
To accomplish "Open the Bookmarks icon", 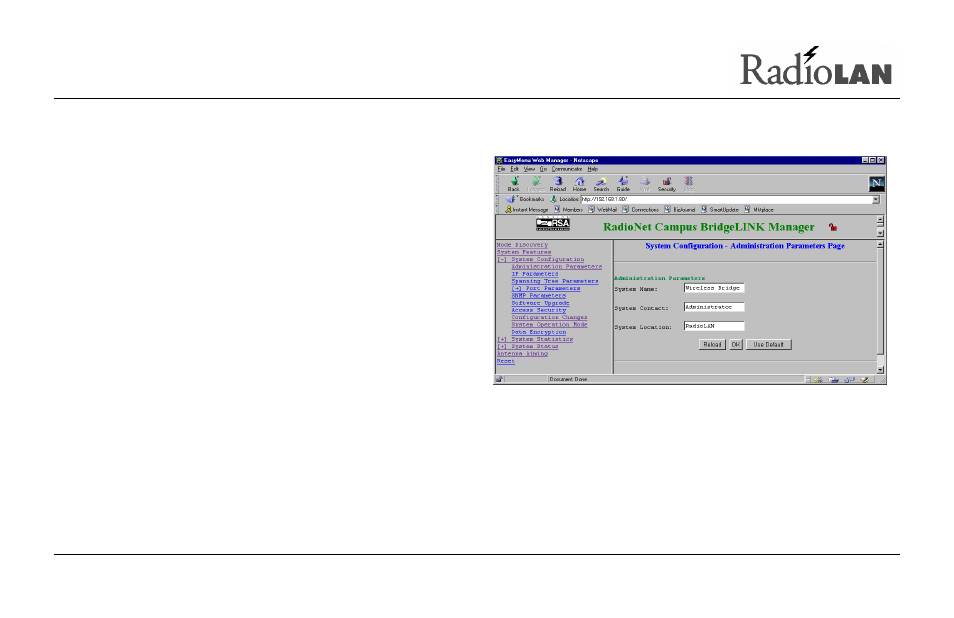I will (510, 200).
